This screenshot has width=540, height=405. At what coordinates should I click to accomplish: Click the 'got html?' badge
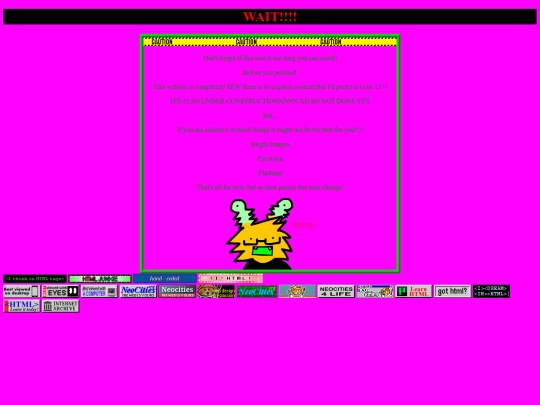(x=453, y=291)
